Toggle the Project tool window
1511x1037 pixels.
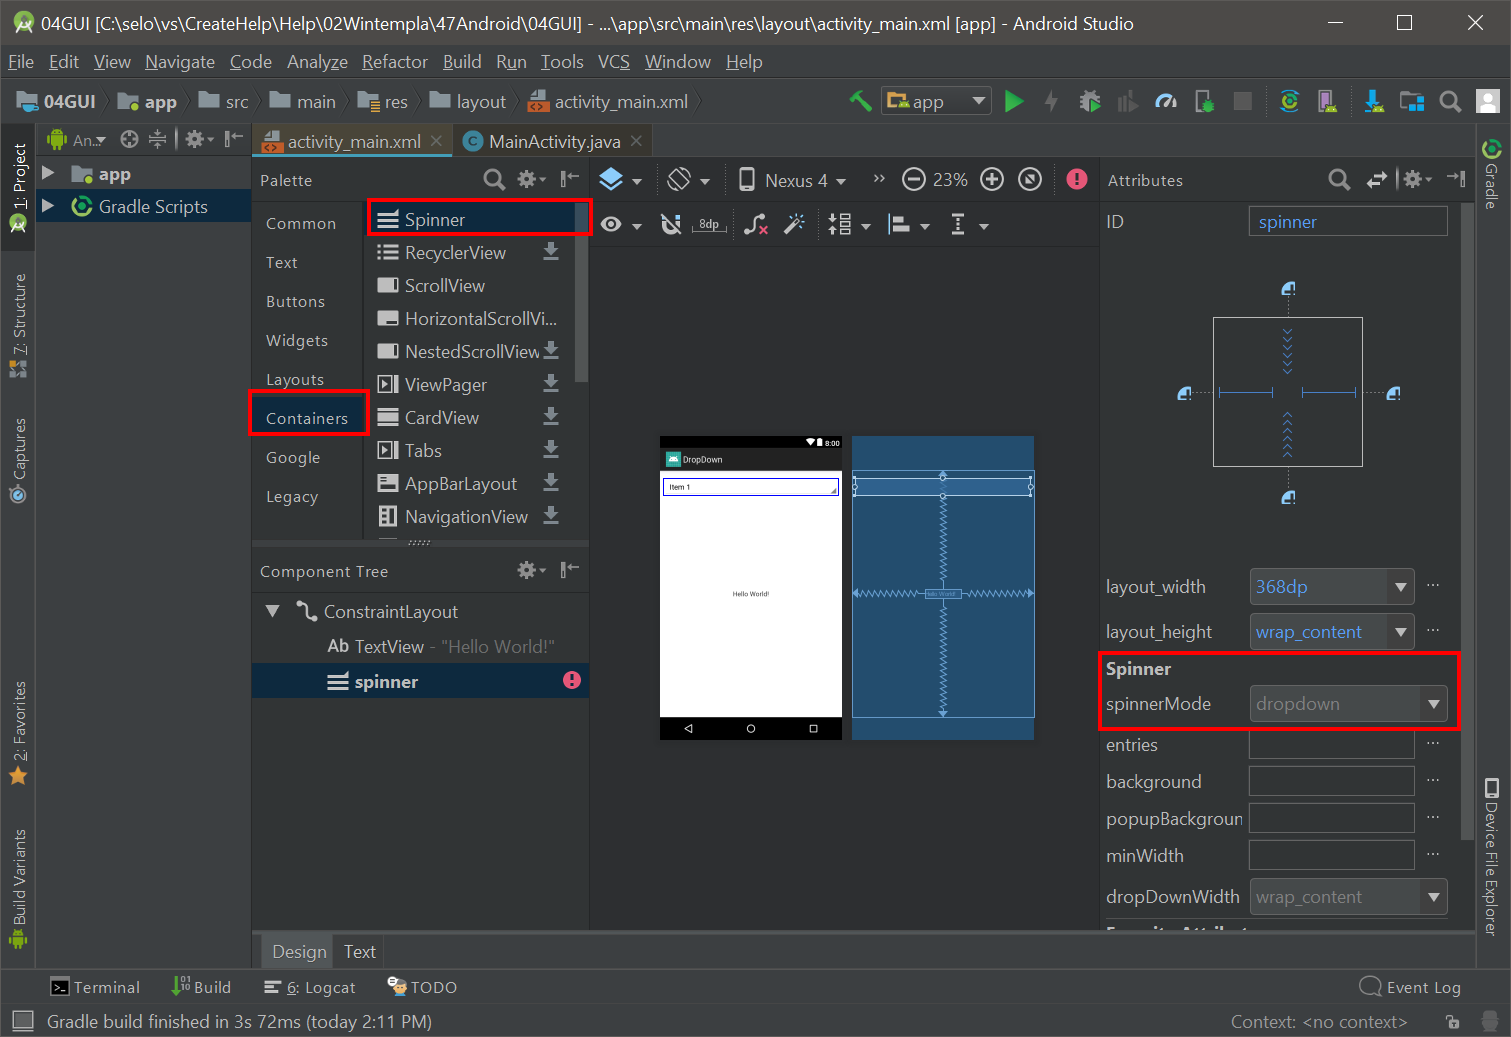pyautogui.click(x=18, y=187)
